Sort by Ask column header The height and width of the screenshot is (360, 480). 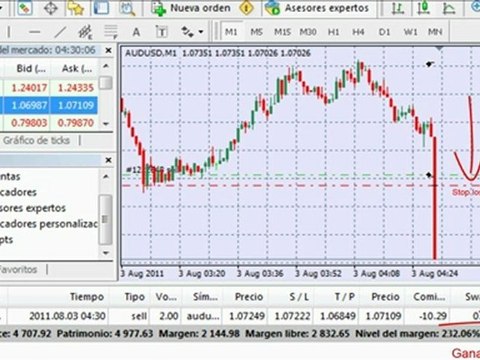click(77, 69)
